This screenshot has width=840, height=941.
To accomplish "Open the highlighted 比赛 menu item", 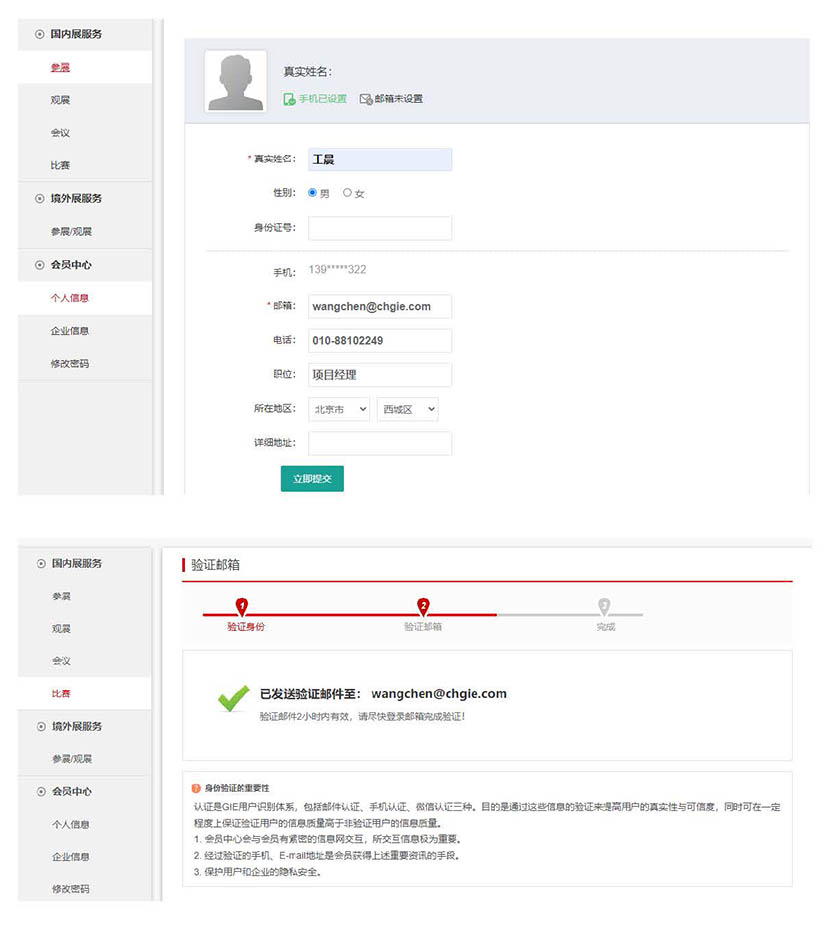I will coord(61,693).
